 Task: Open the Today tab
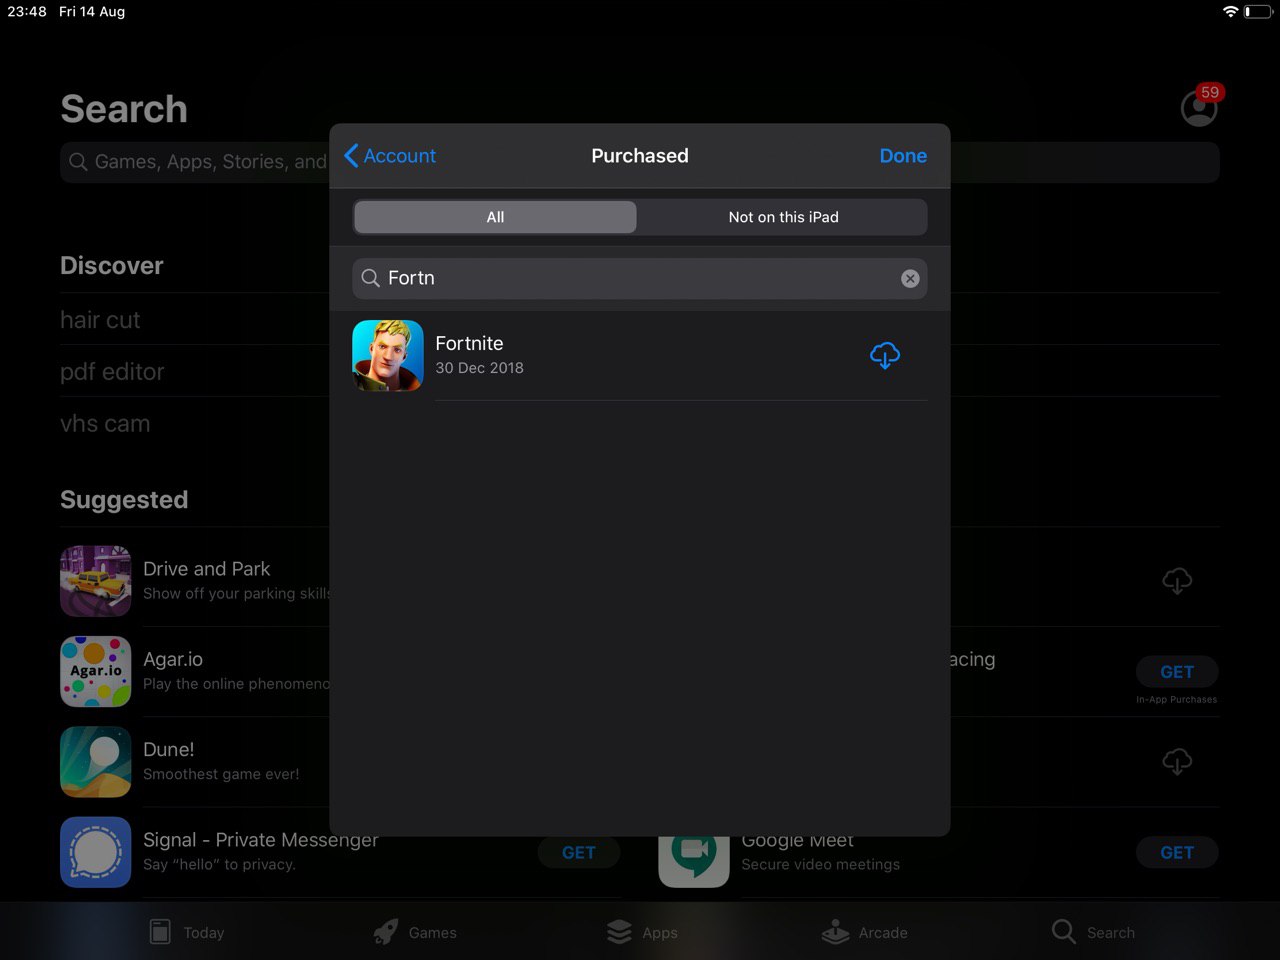click(x=187, y=932)
